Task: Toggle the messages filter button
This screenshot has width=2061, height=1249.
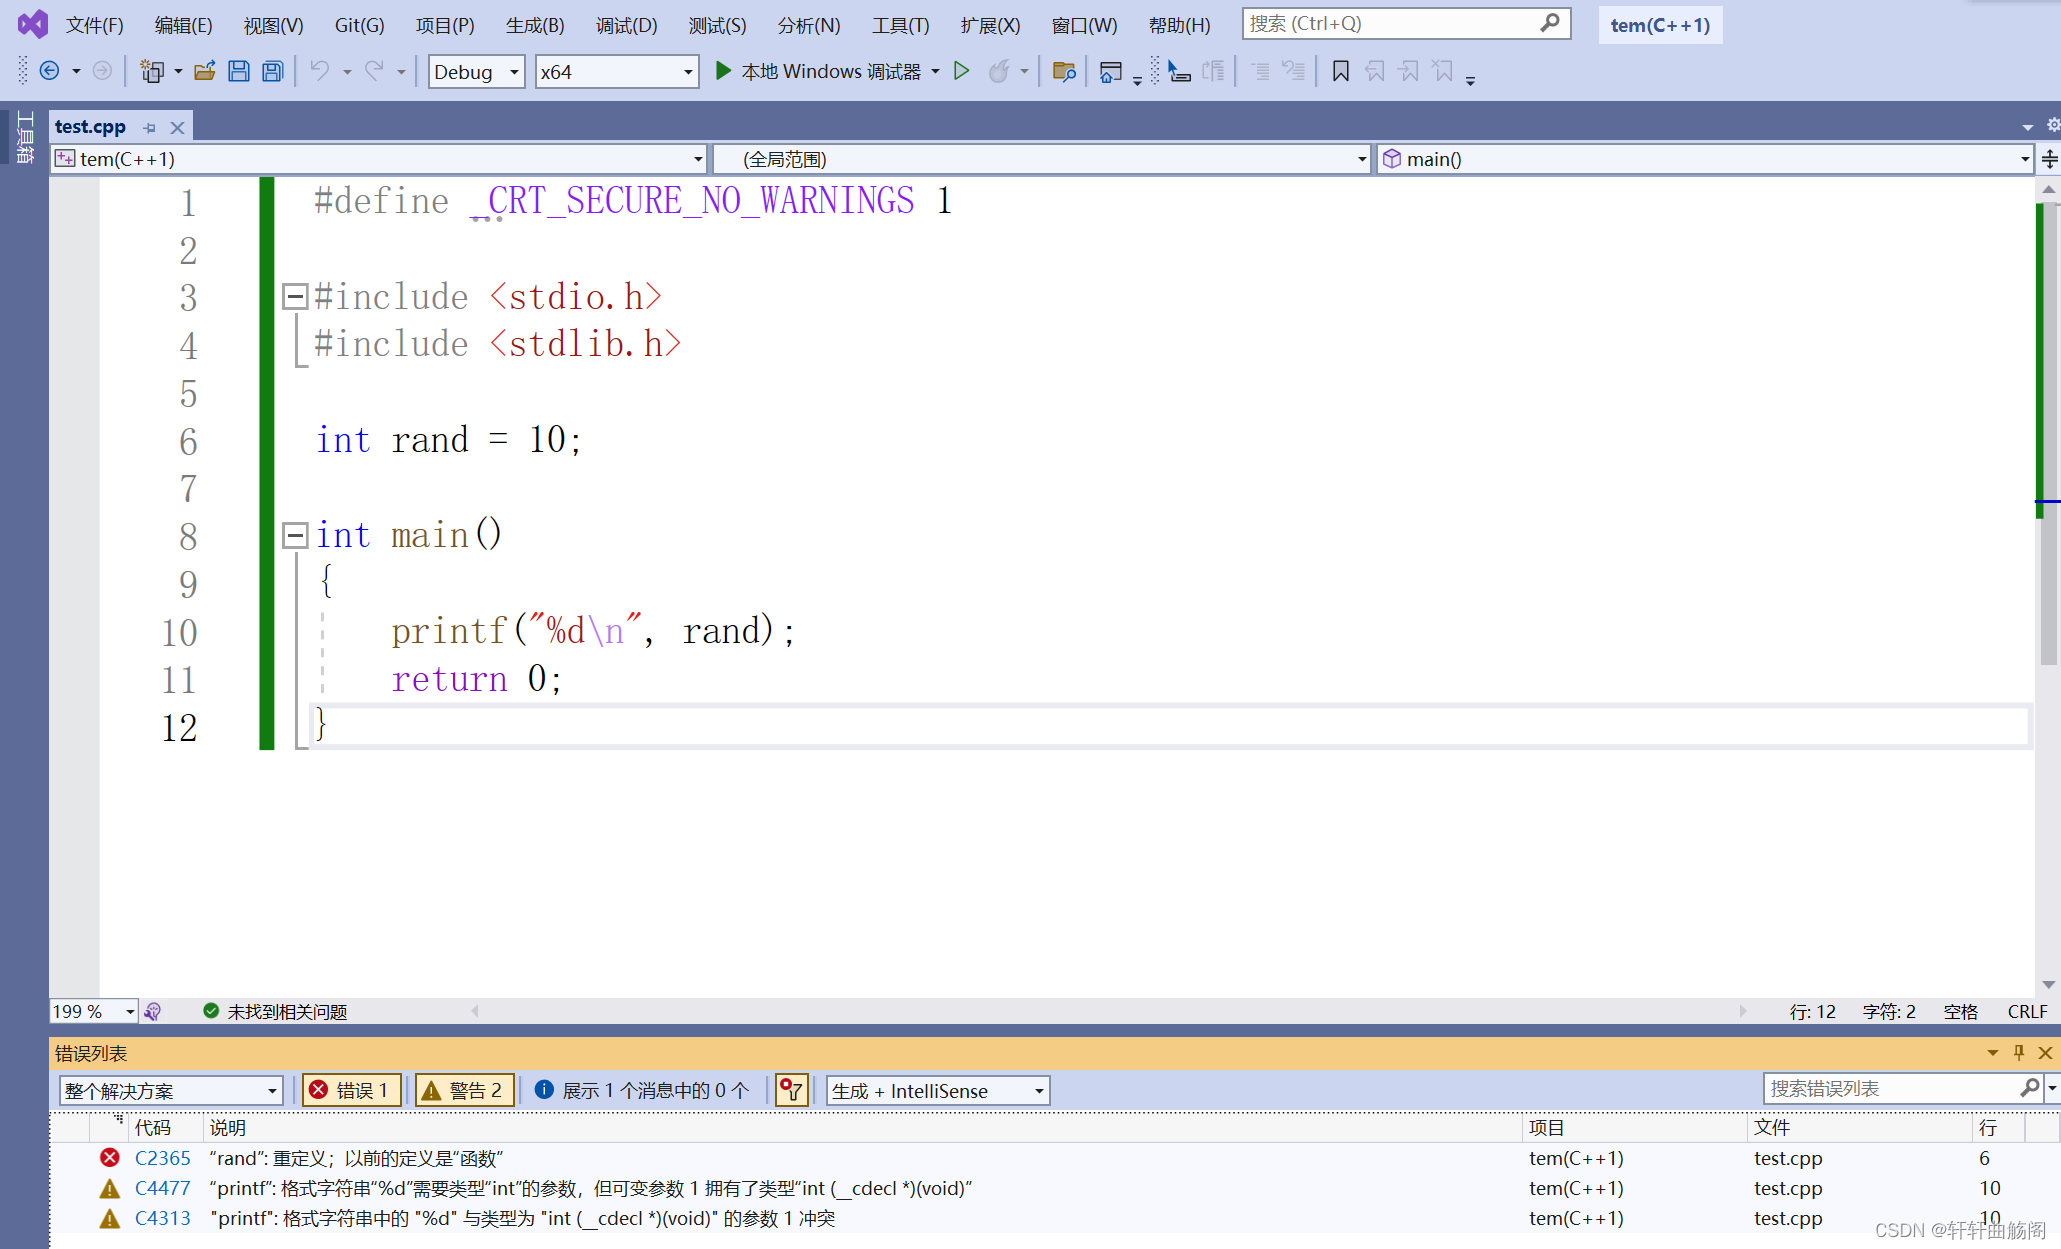Action: tap(642, 1090)
